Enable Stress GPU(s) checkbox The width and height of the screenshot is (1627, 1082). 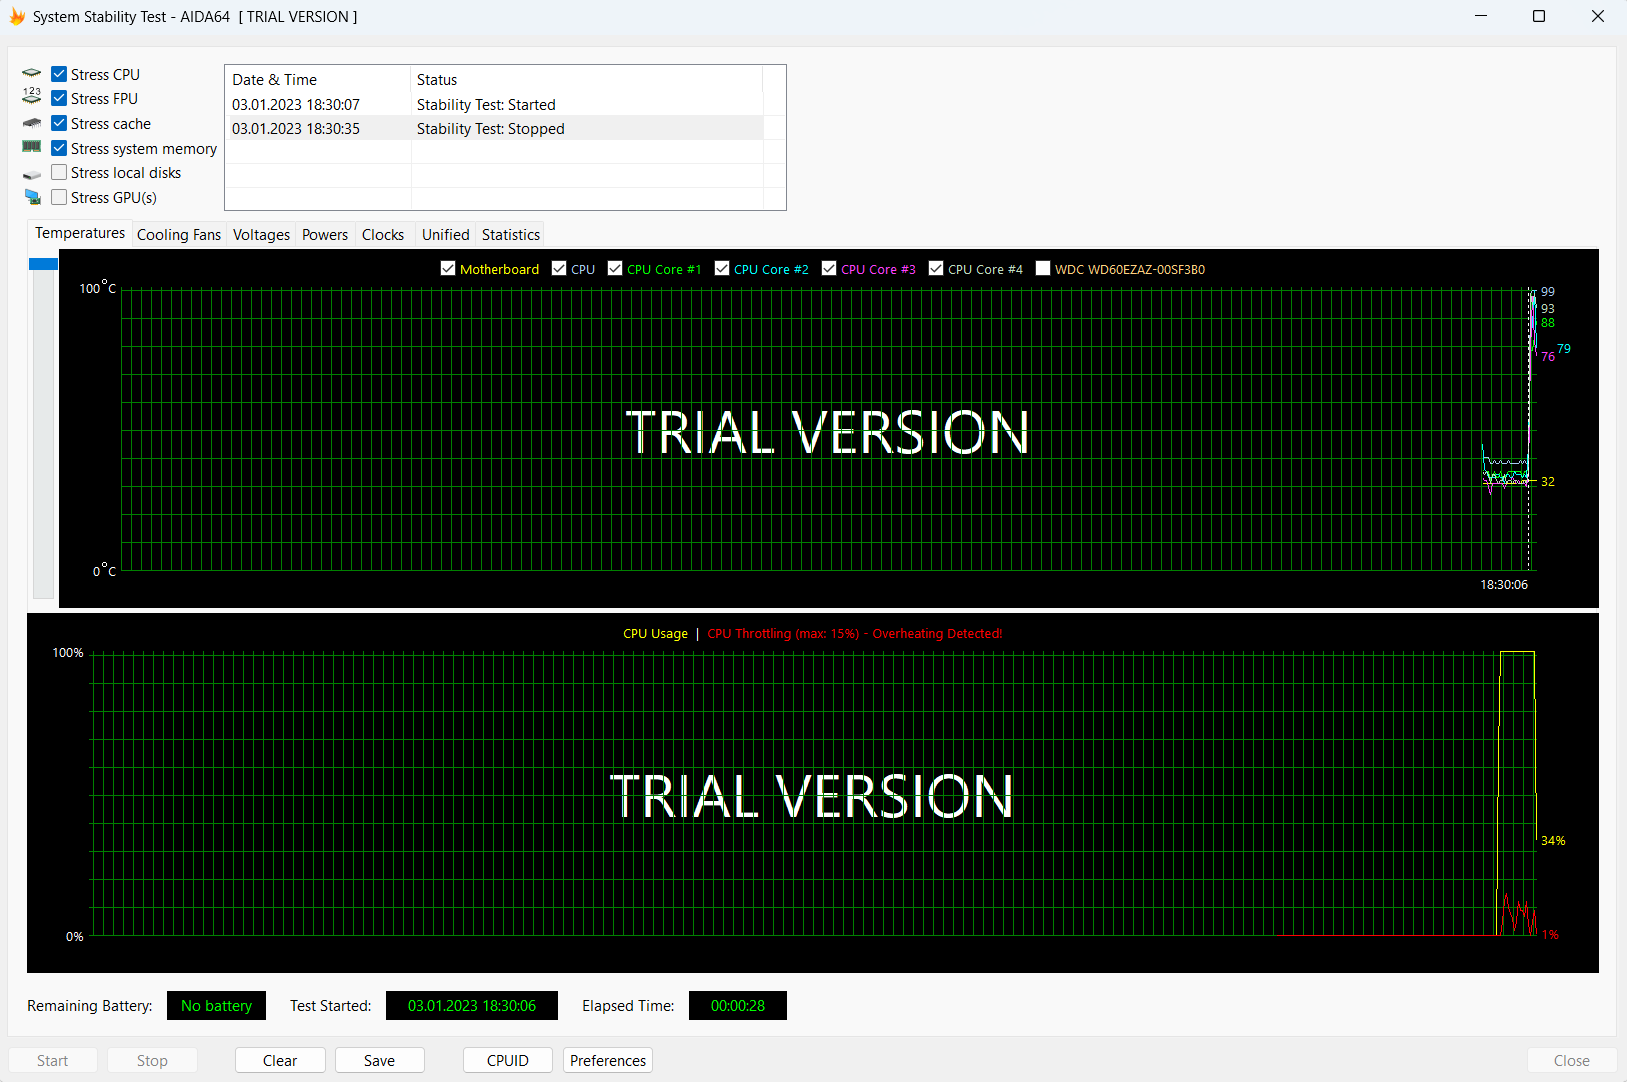[x=59, y=197]
